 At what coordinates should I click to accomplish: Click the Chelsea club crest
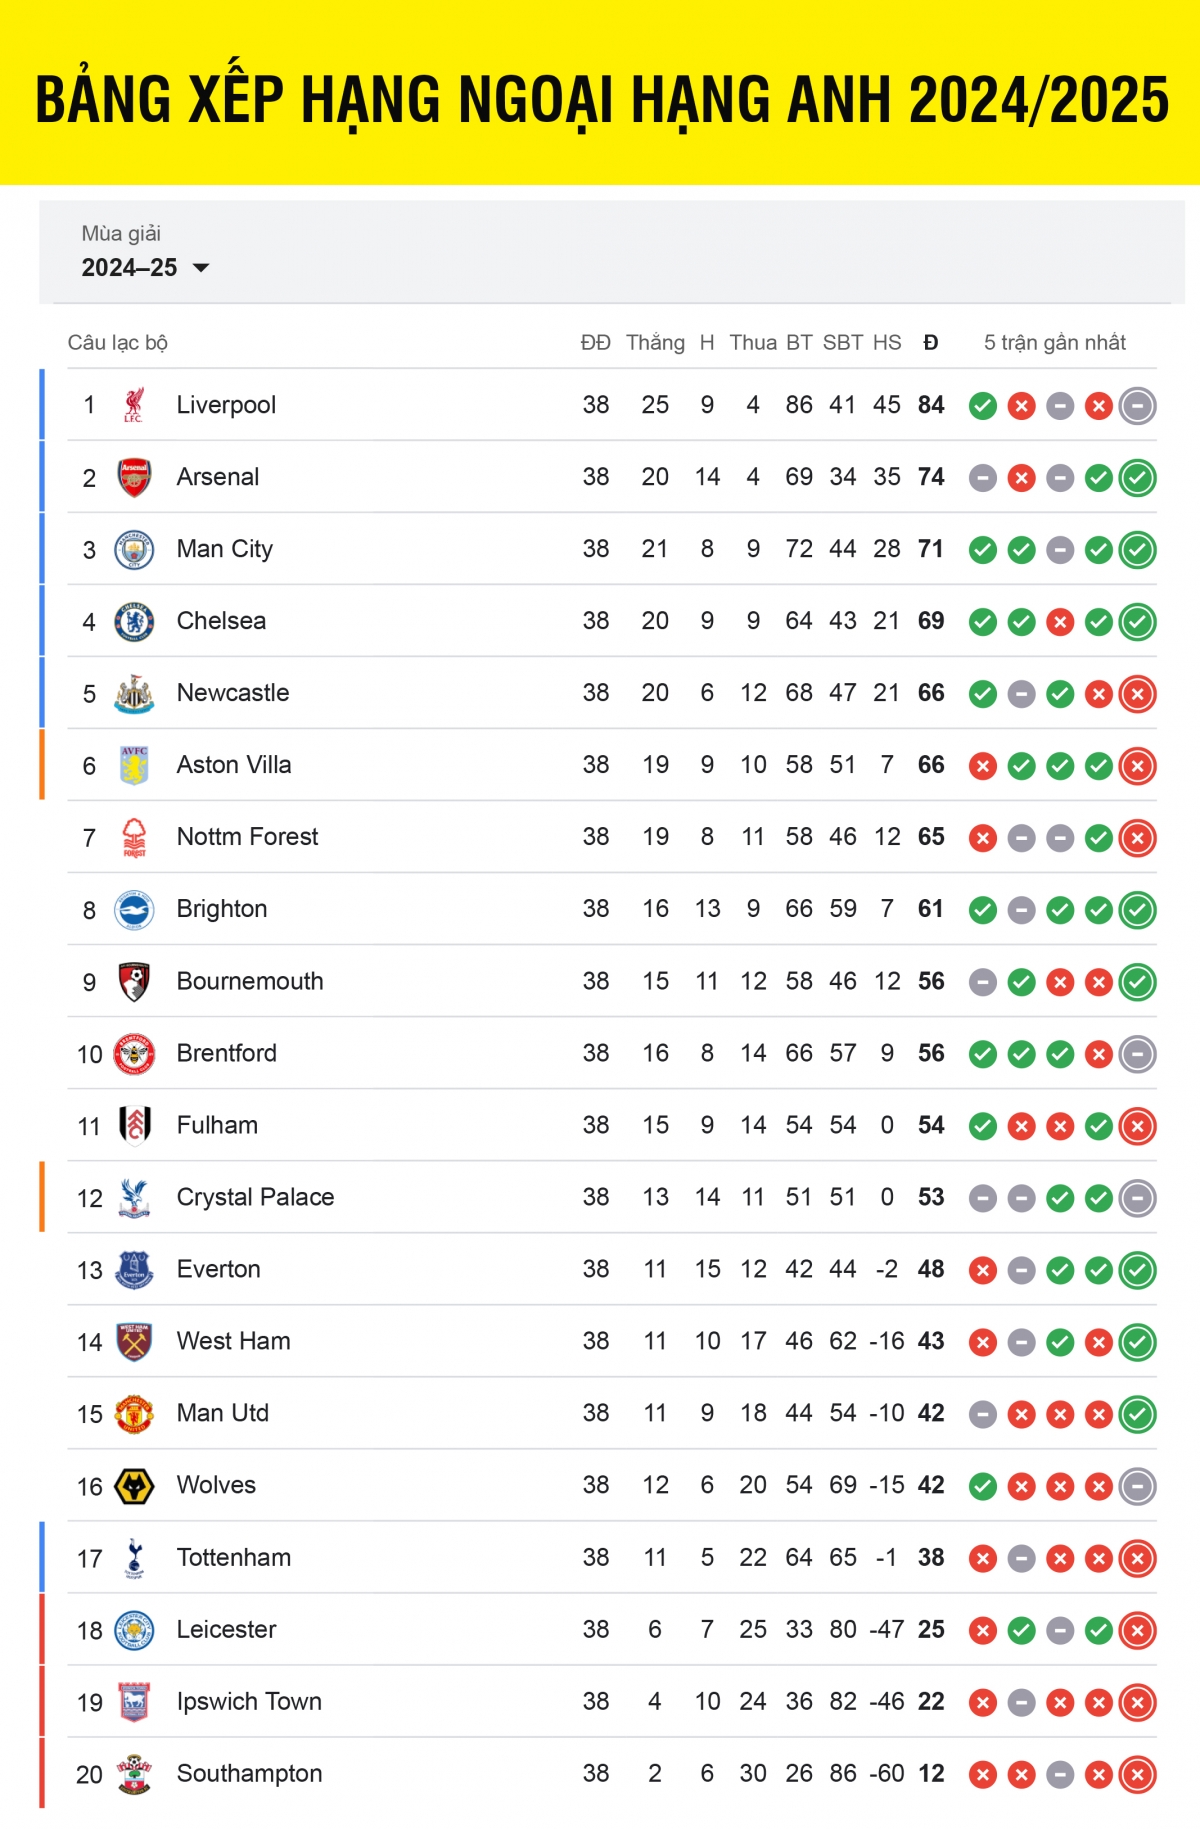click(134, 621)
